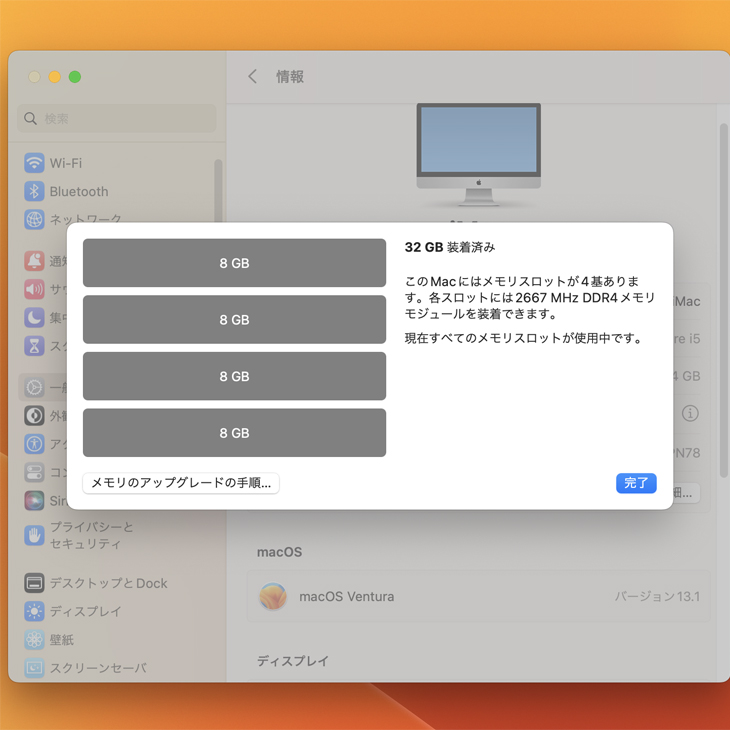Choose 壁紙 in the sidebar
Screen dimensions: 730x730
coord(62,639)
